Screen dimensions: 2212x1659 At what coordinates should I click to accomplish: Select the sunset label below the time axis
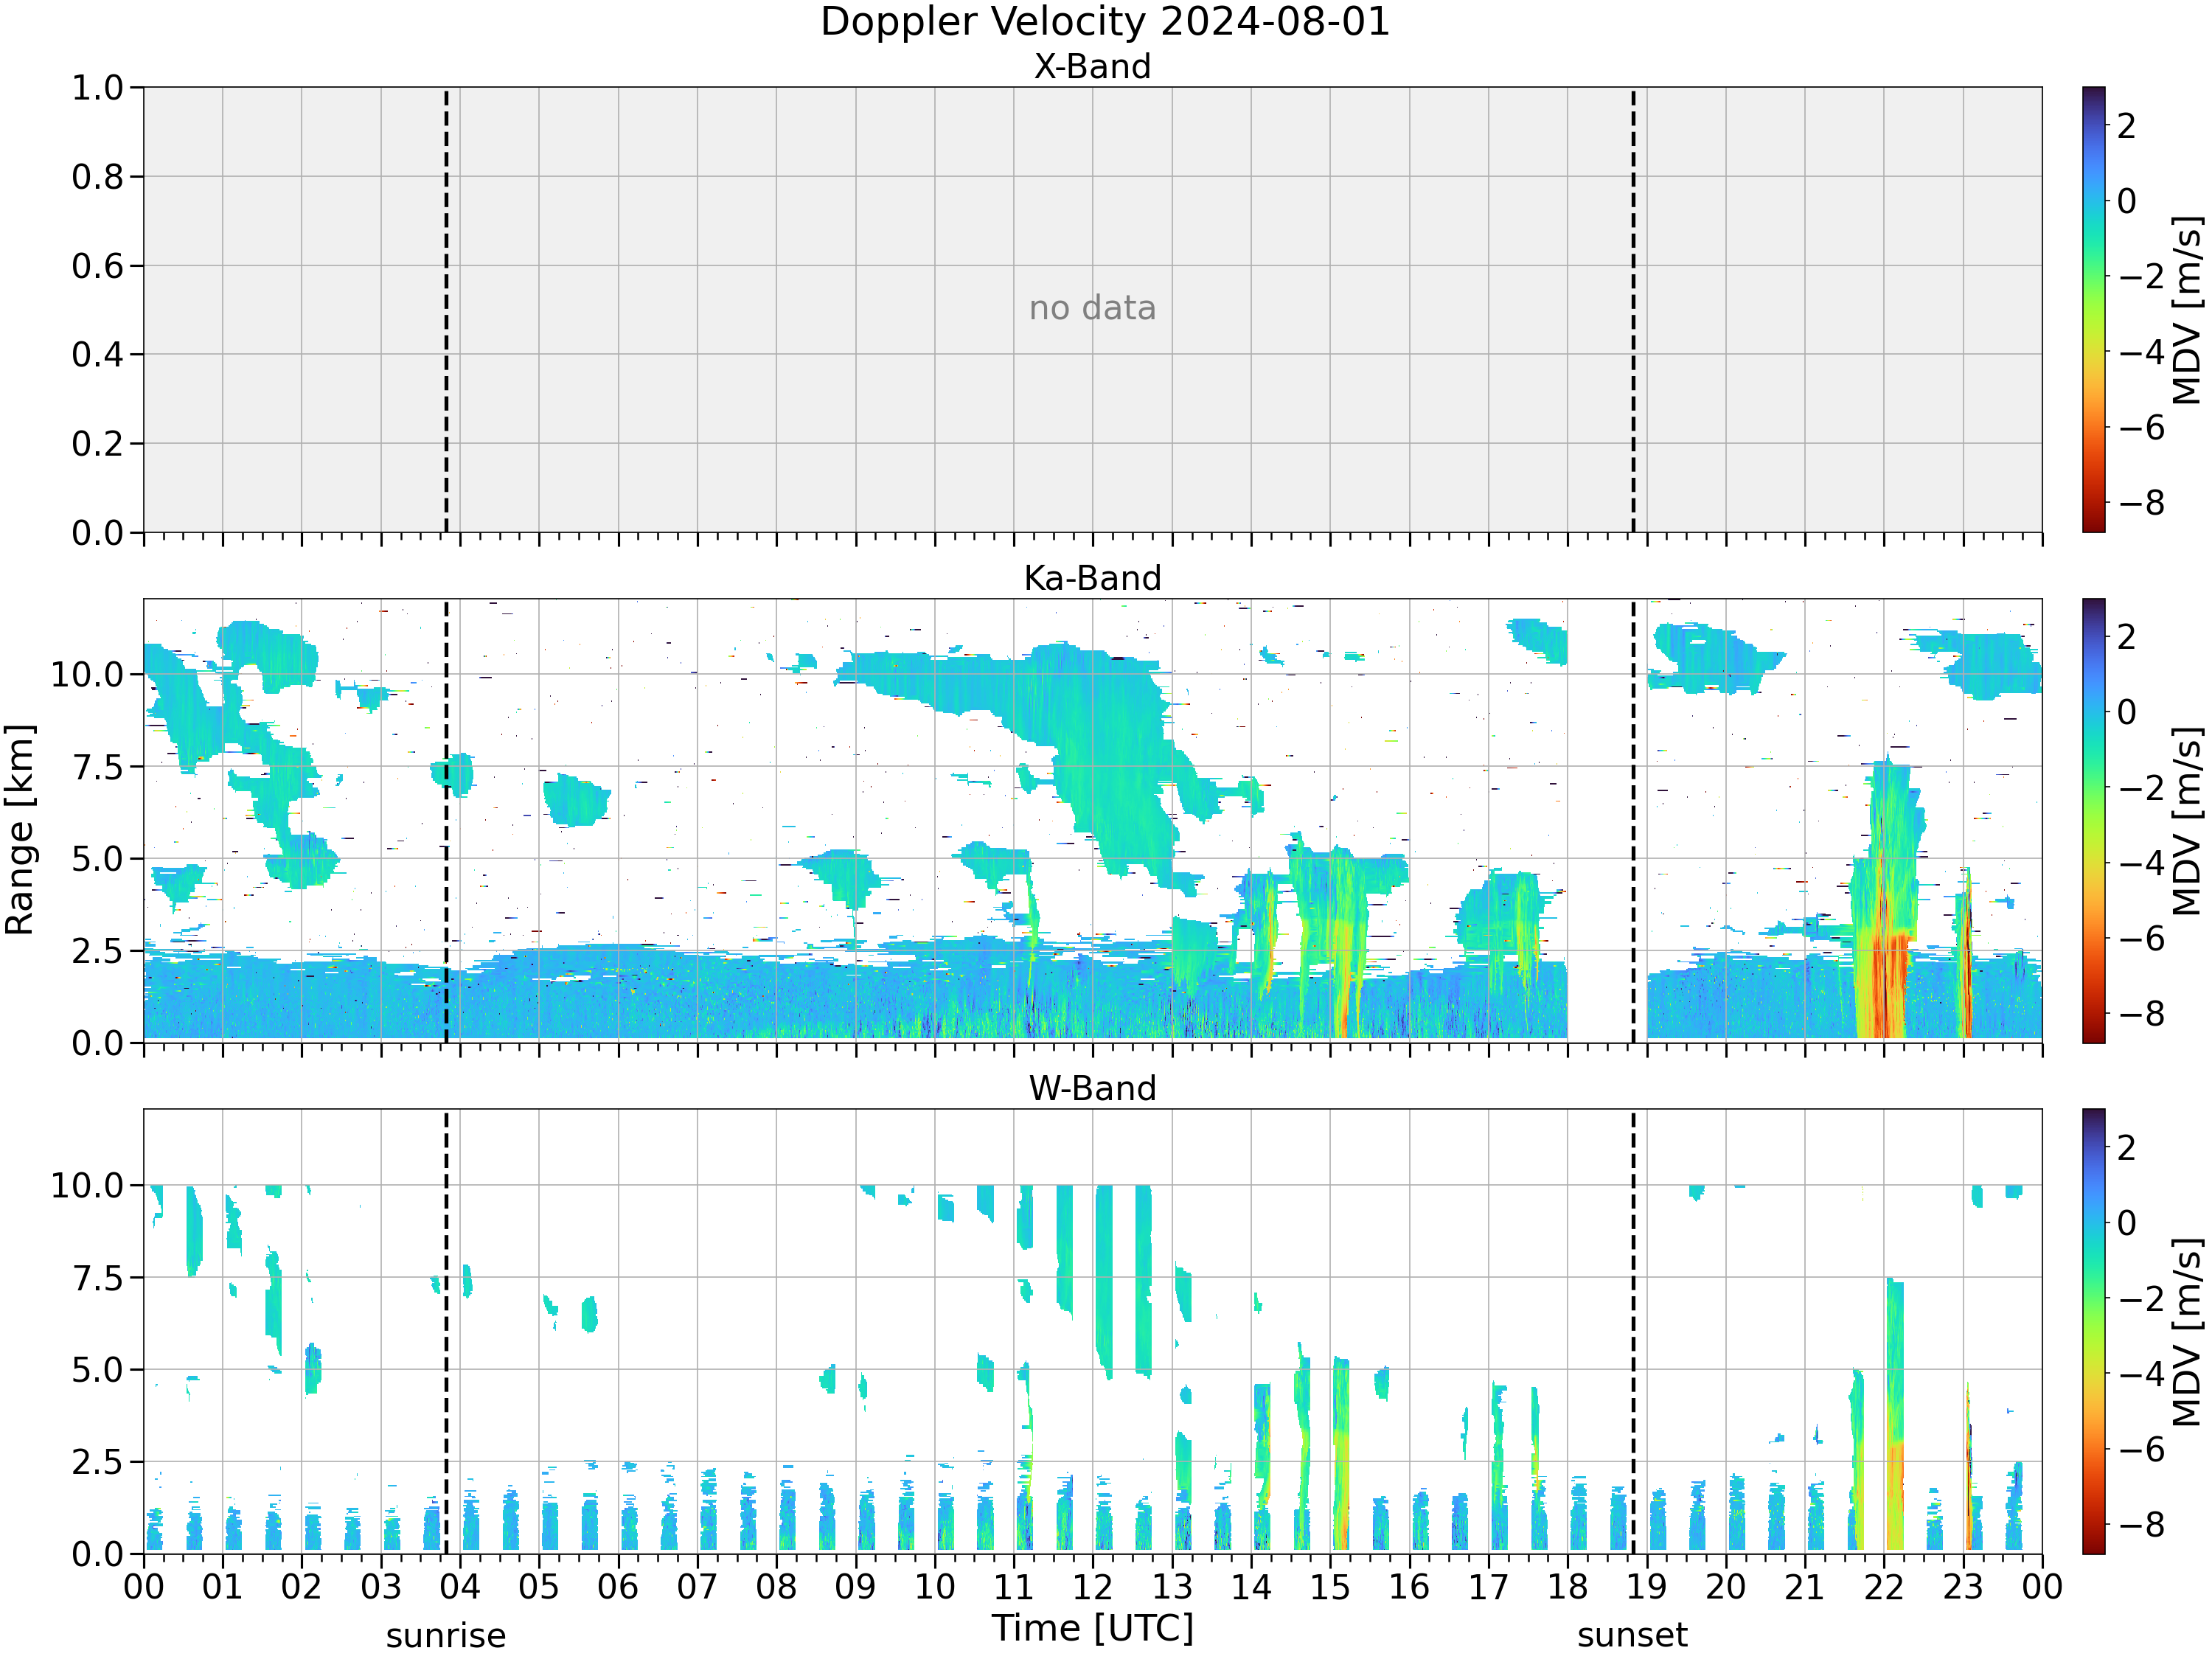1633,1636
